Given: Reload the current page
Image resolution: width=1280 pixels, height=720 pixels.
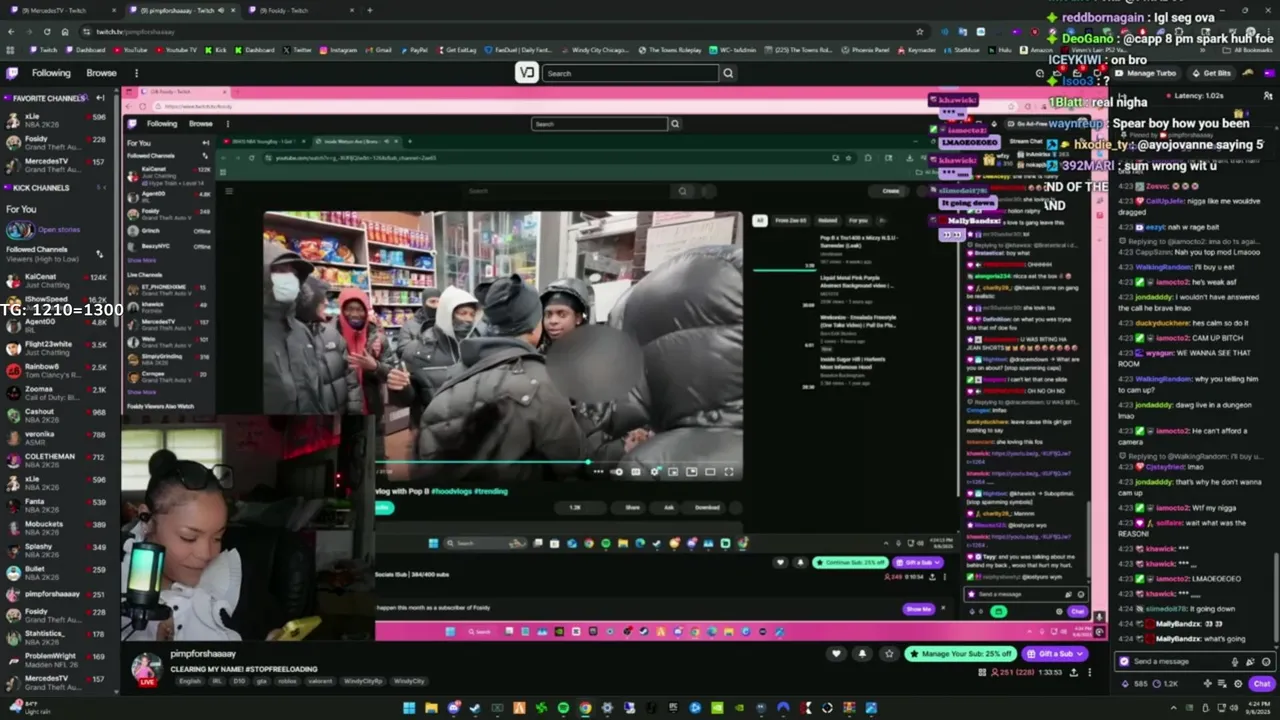Looking at the screenshot, I should [x=46, y=31].
